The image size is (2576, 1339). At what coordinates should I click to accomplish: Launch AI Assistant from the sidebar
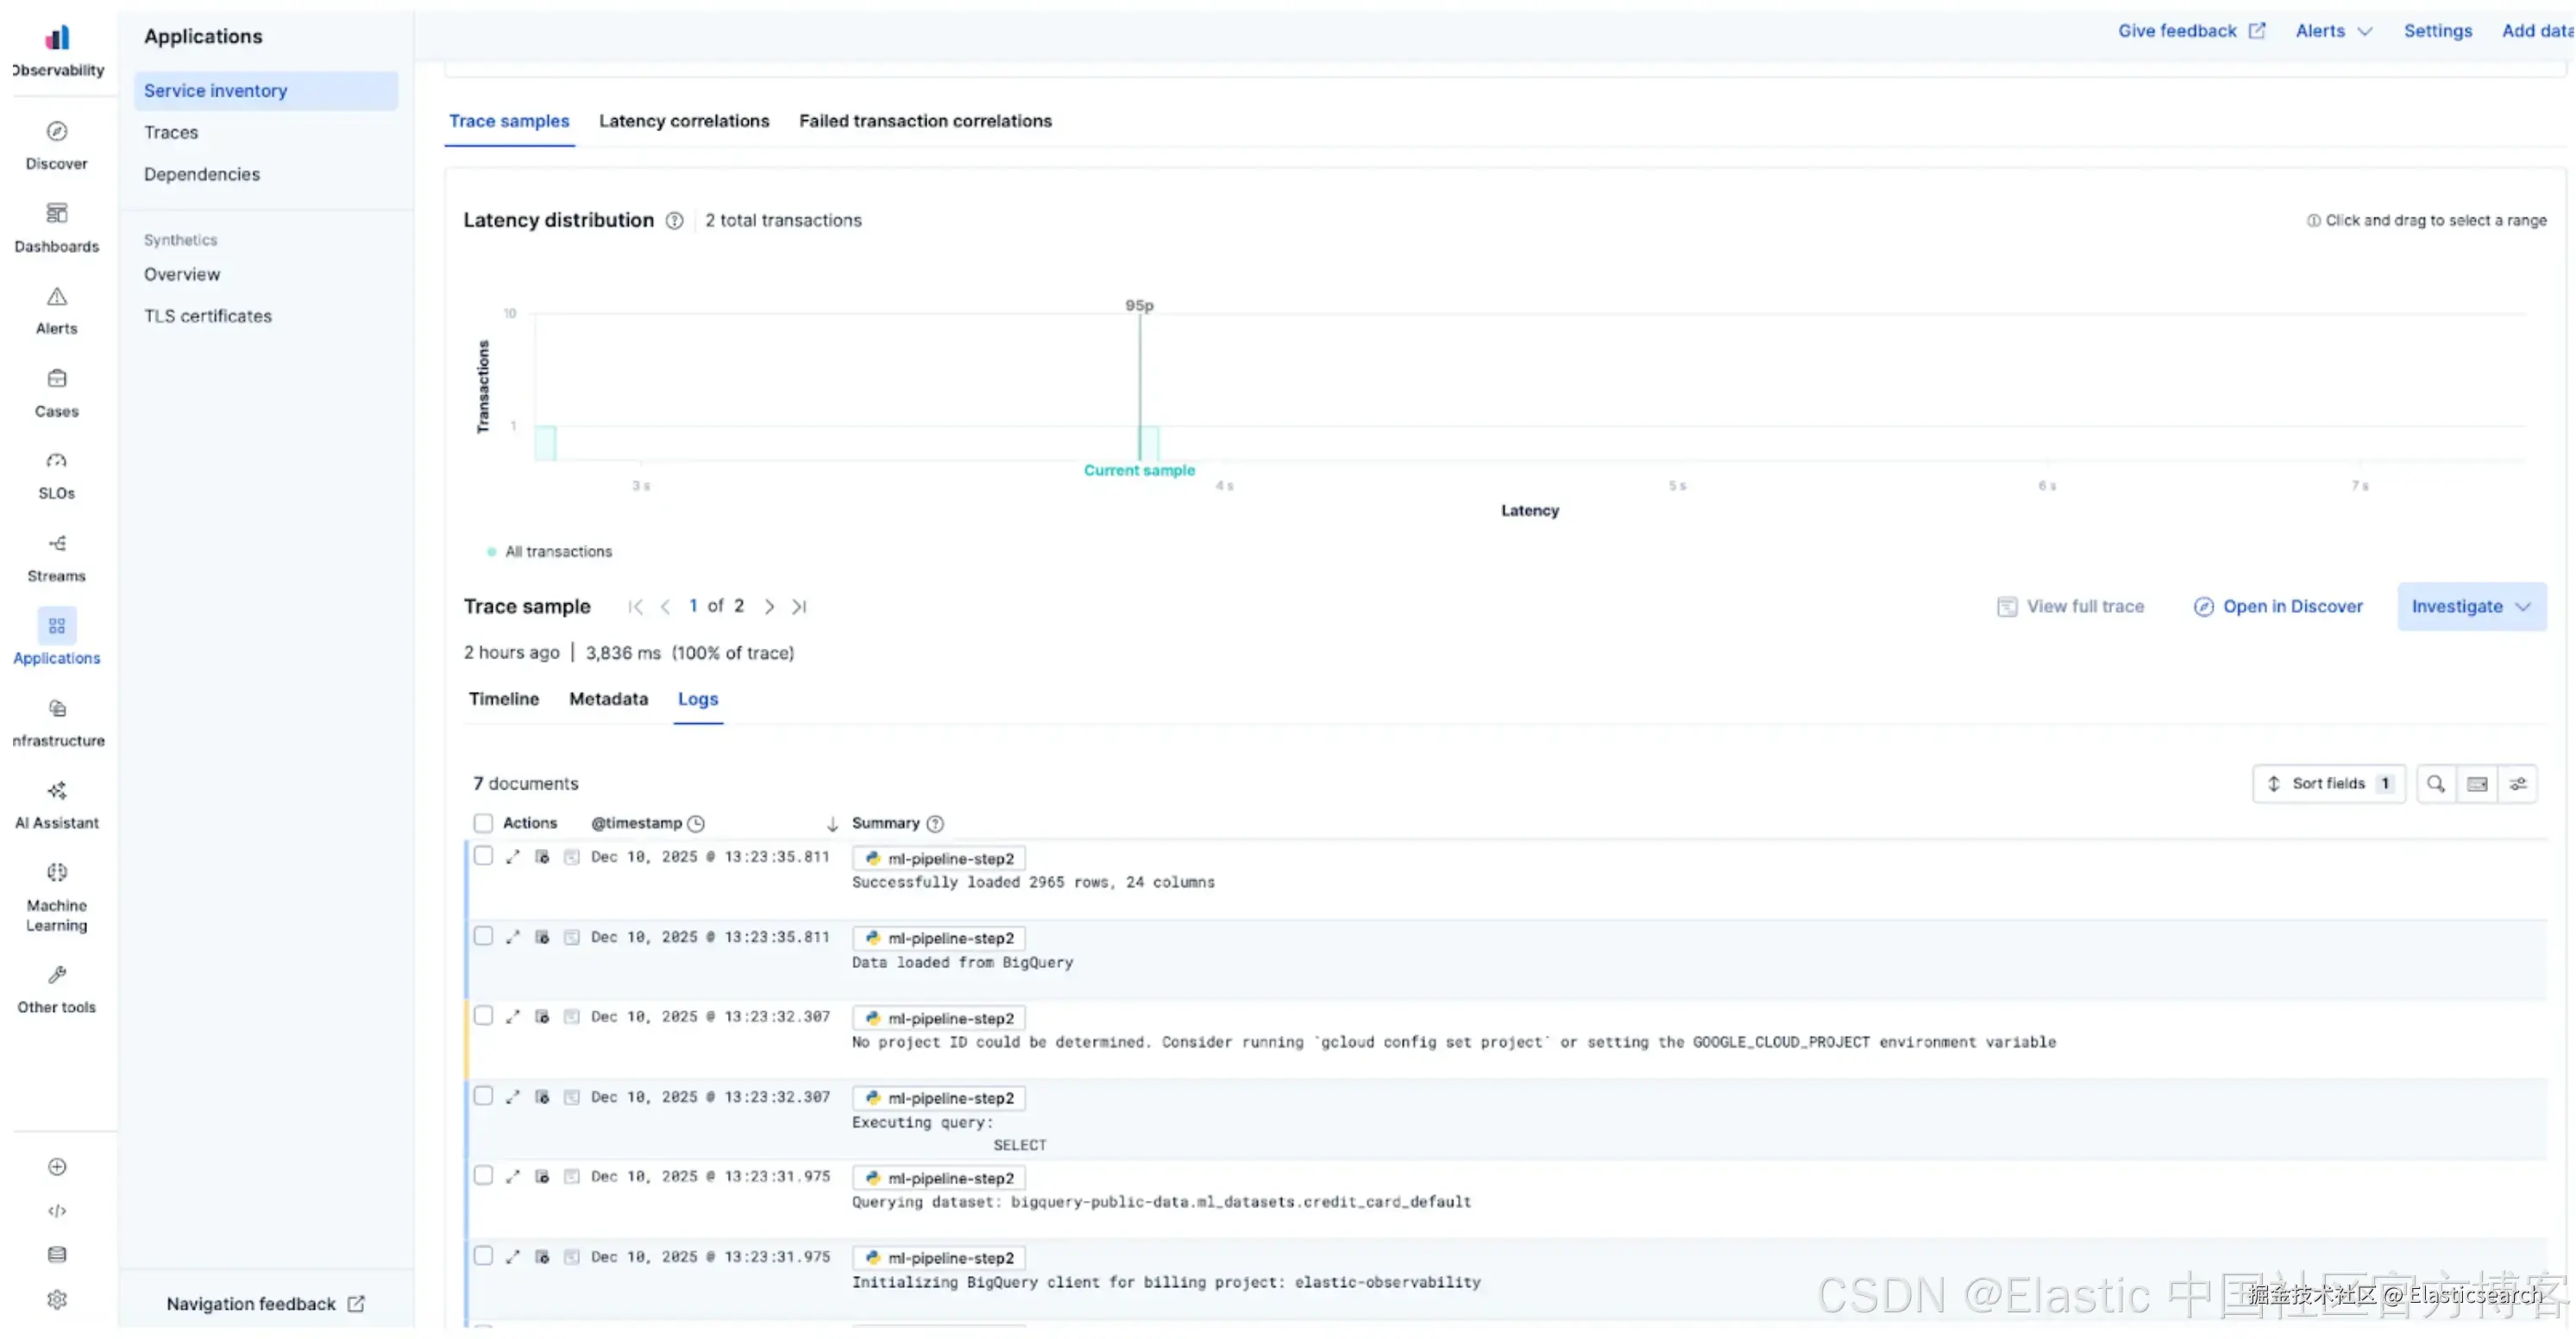click(x=57, y=792)
